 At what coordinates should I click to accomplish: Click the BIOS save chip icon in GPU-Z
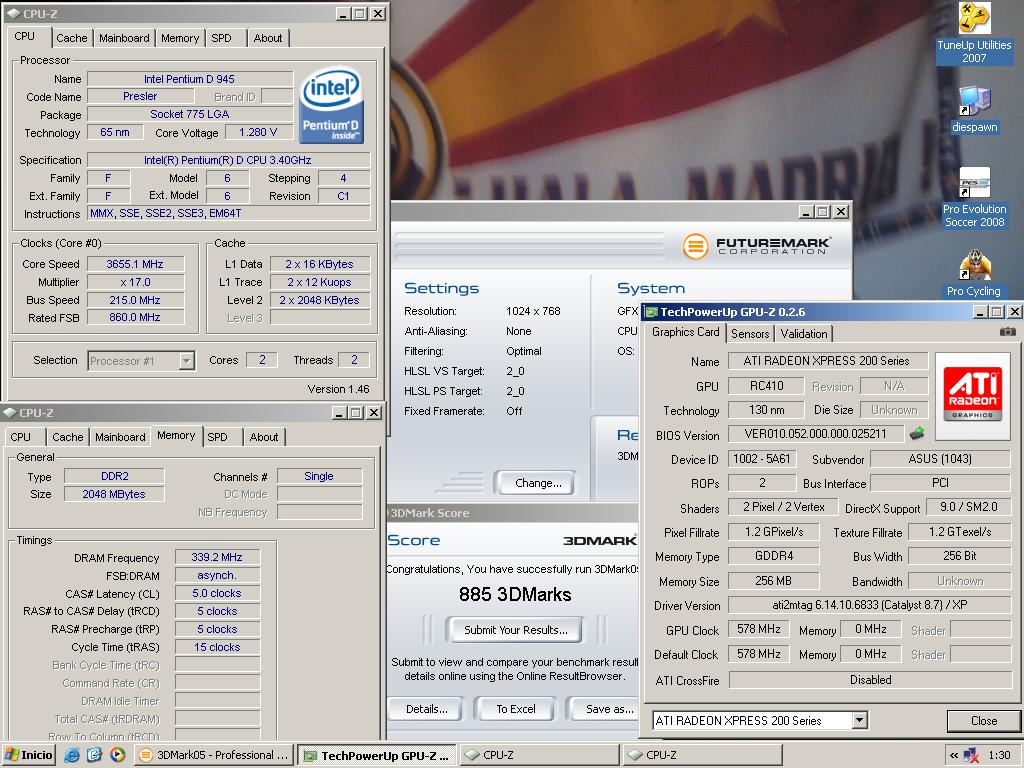click(x=918, y=433)
